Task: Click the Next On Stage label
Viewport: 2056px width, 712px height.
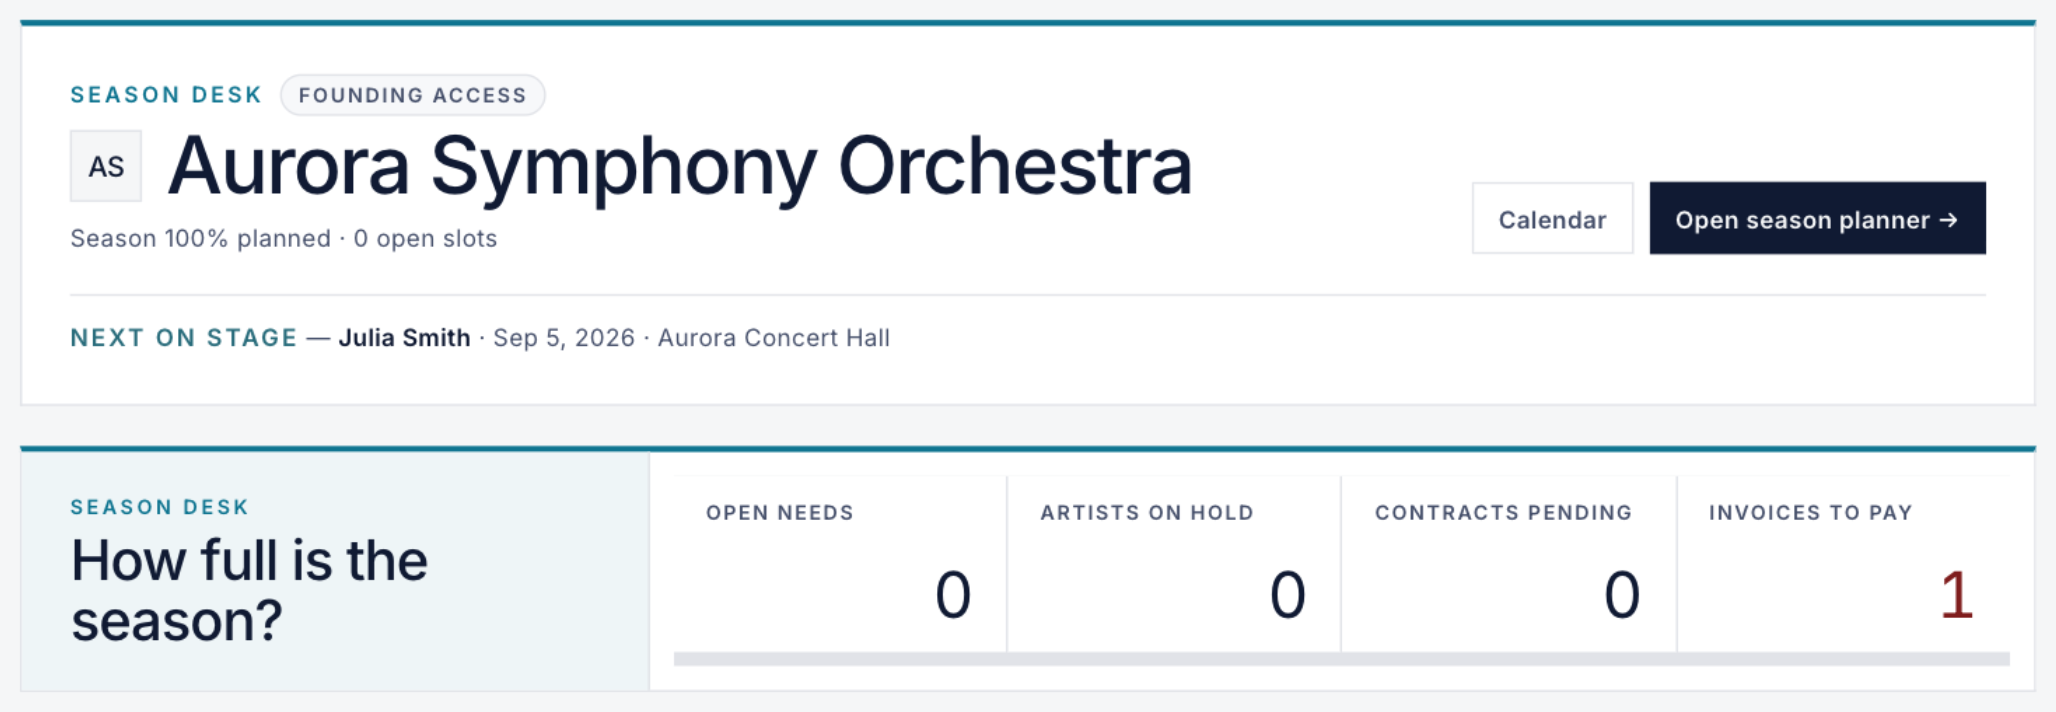Action: coord(184,338)
